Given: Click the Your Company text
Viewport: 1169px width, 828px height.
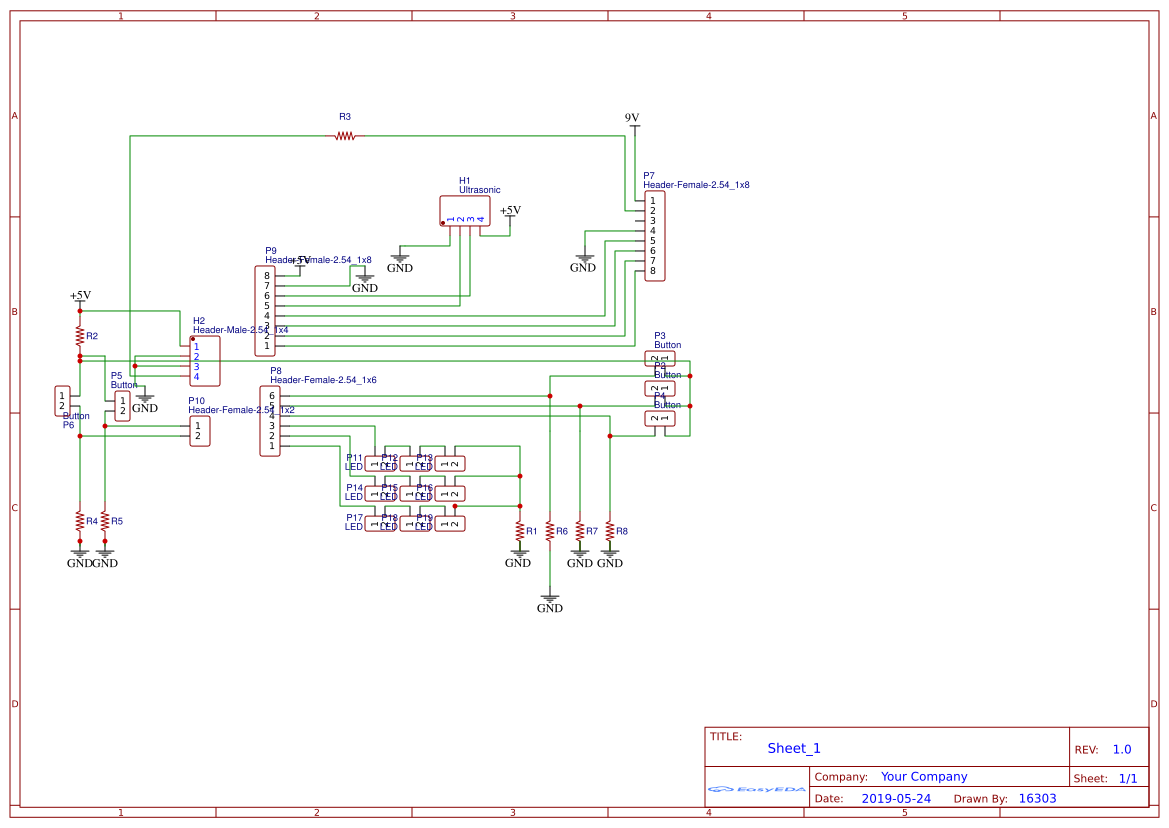Looking at the screenshot, I should pyautogui.click(x=923, y=776).
